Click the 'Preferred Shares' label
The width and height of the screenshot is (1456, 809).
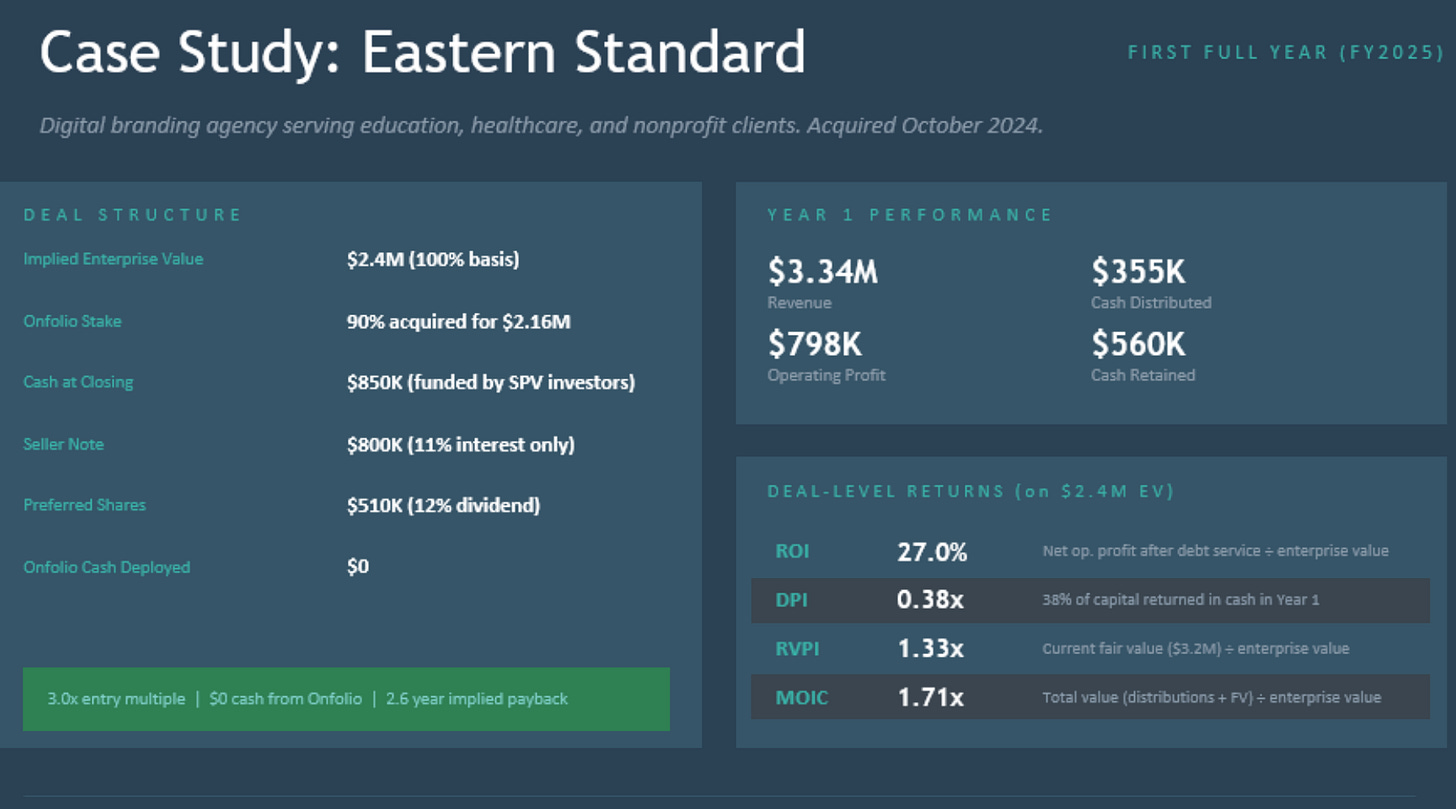pyautogui.click(x=84, y=505)
